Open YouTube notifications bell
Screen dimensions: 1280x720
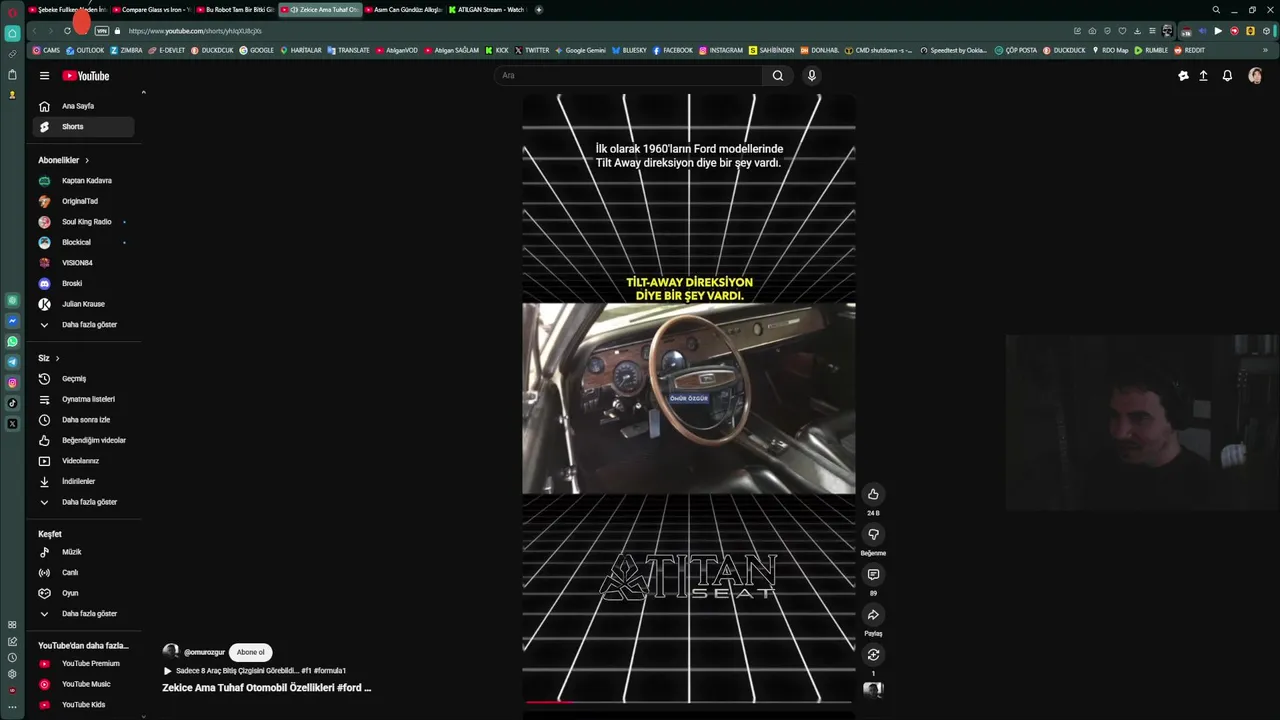[x=1227, y=76]
